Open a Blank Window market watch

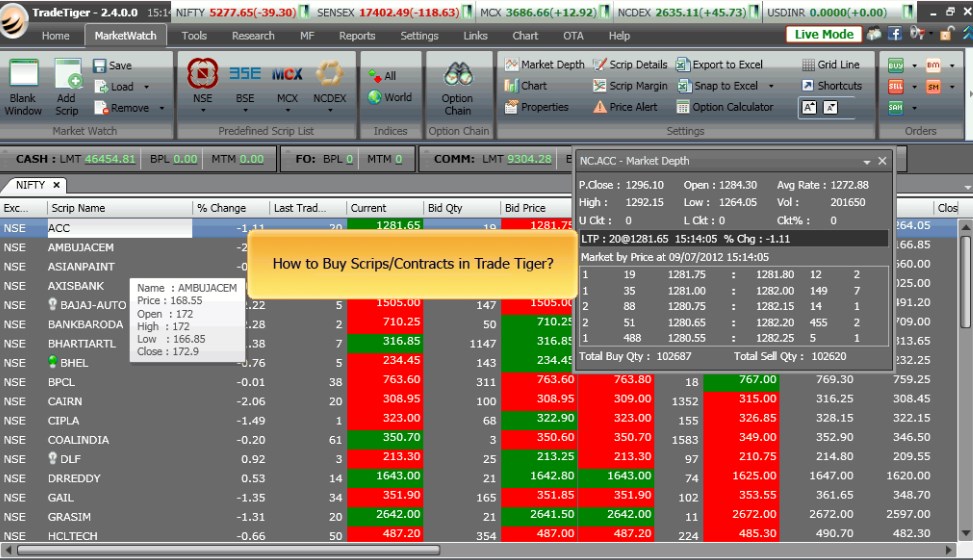point(23,85)
